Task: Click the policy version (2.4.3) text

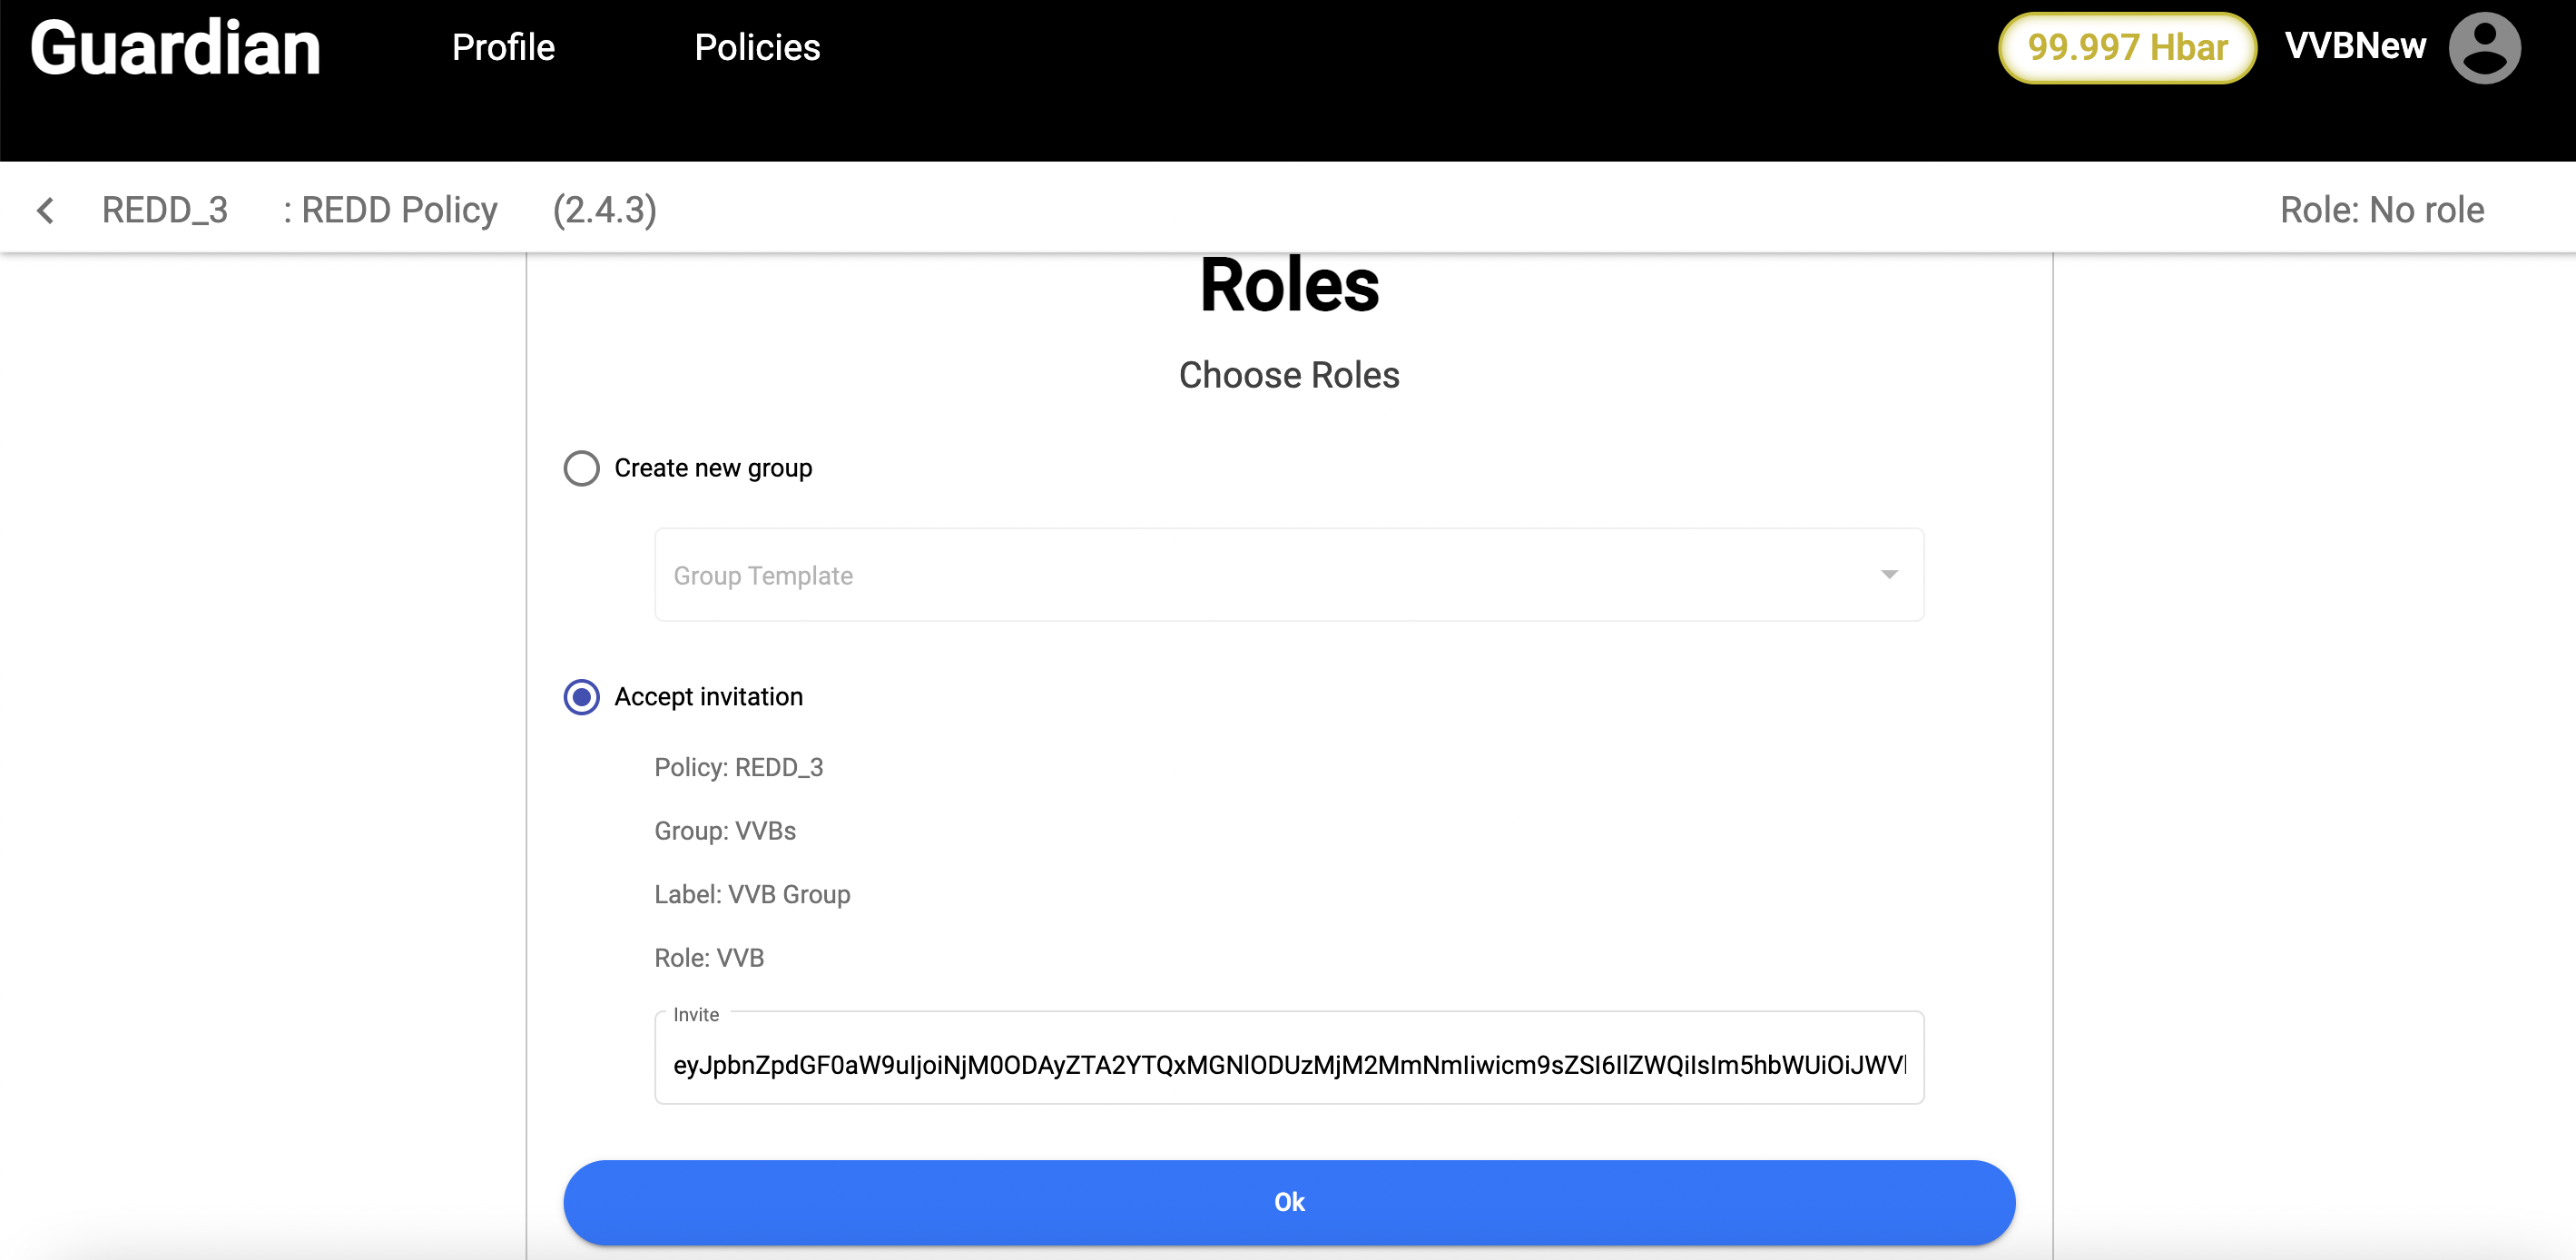Action: [x=605, y=210]
